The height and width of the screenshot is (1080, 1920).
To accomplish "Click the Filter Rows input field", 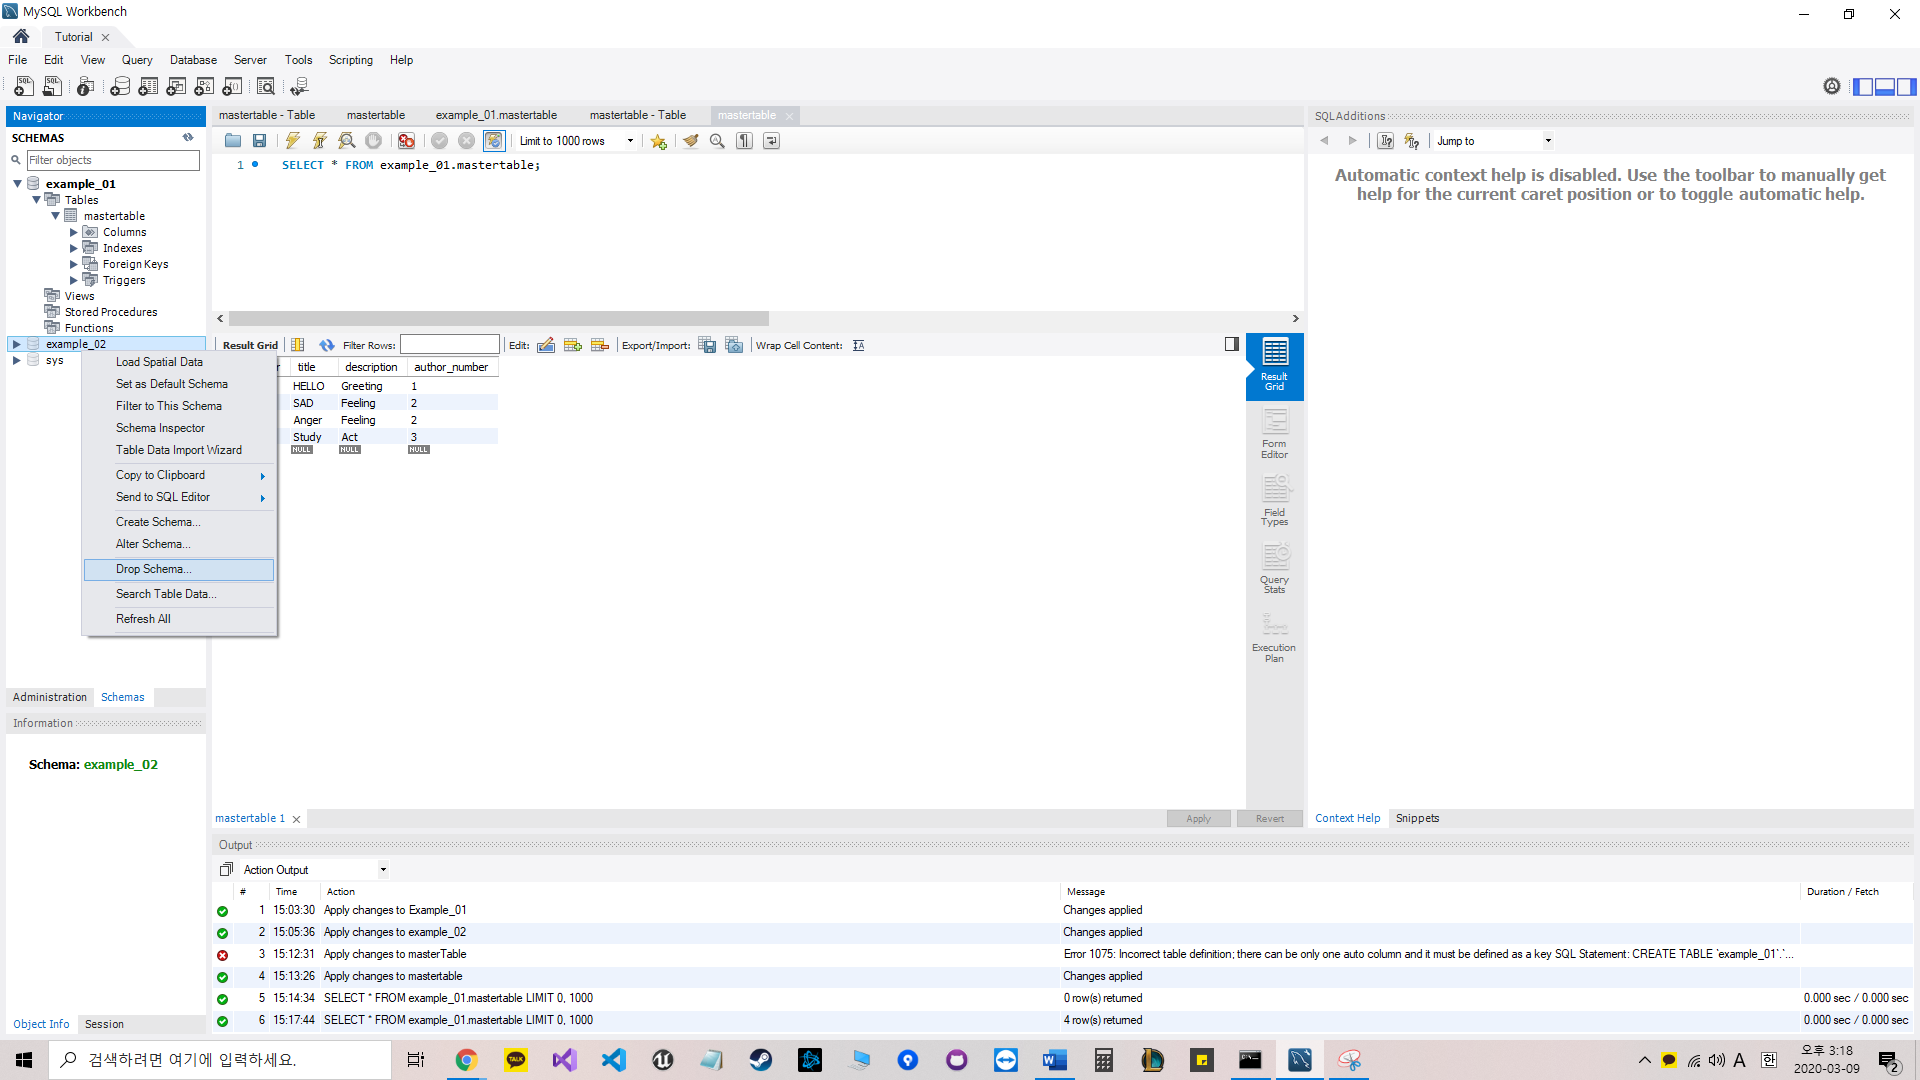I will pos(450,345).
